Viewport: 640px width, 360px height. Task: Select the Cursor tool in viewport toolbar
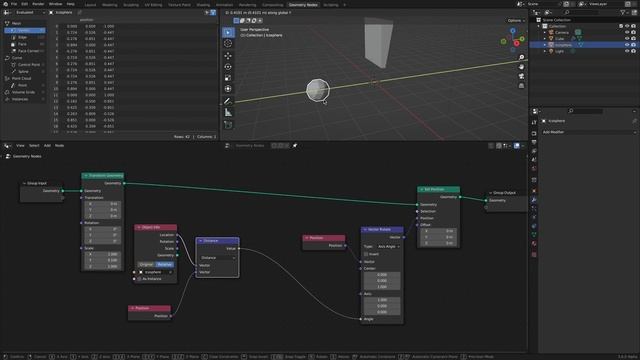pos(228,43)
